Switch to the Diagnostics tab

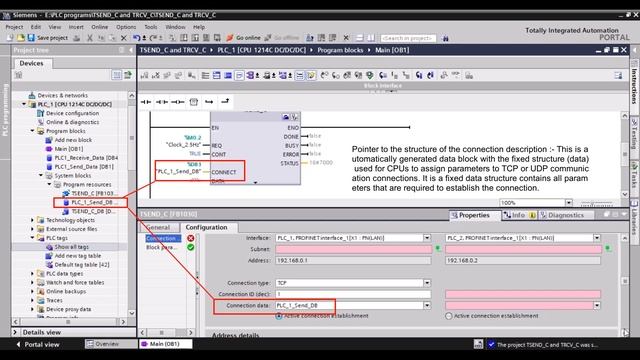point(566,215)
